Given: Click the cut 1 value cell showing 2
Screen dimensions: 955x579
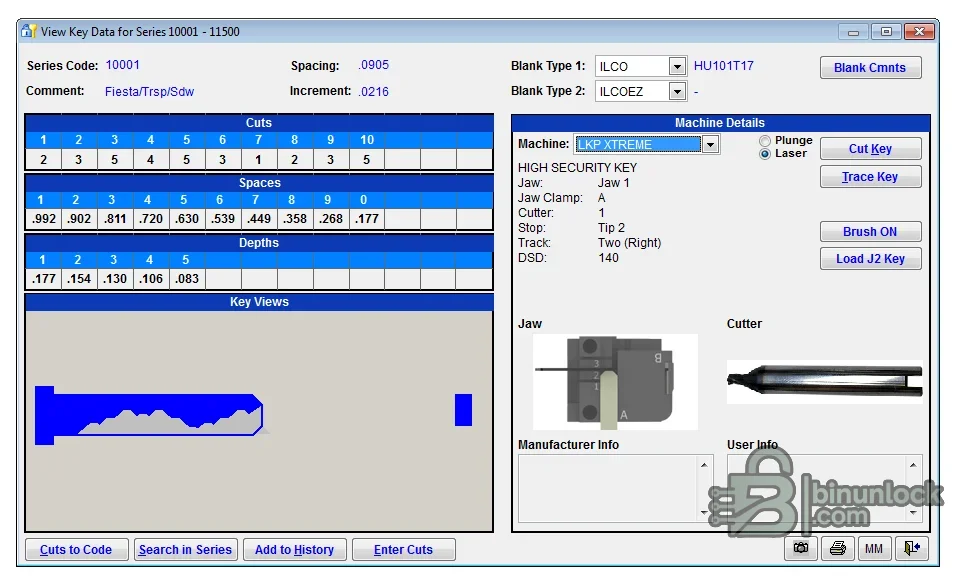Looking at the screenshot, I should (43, 160).
